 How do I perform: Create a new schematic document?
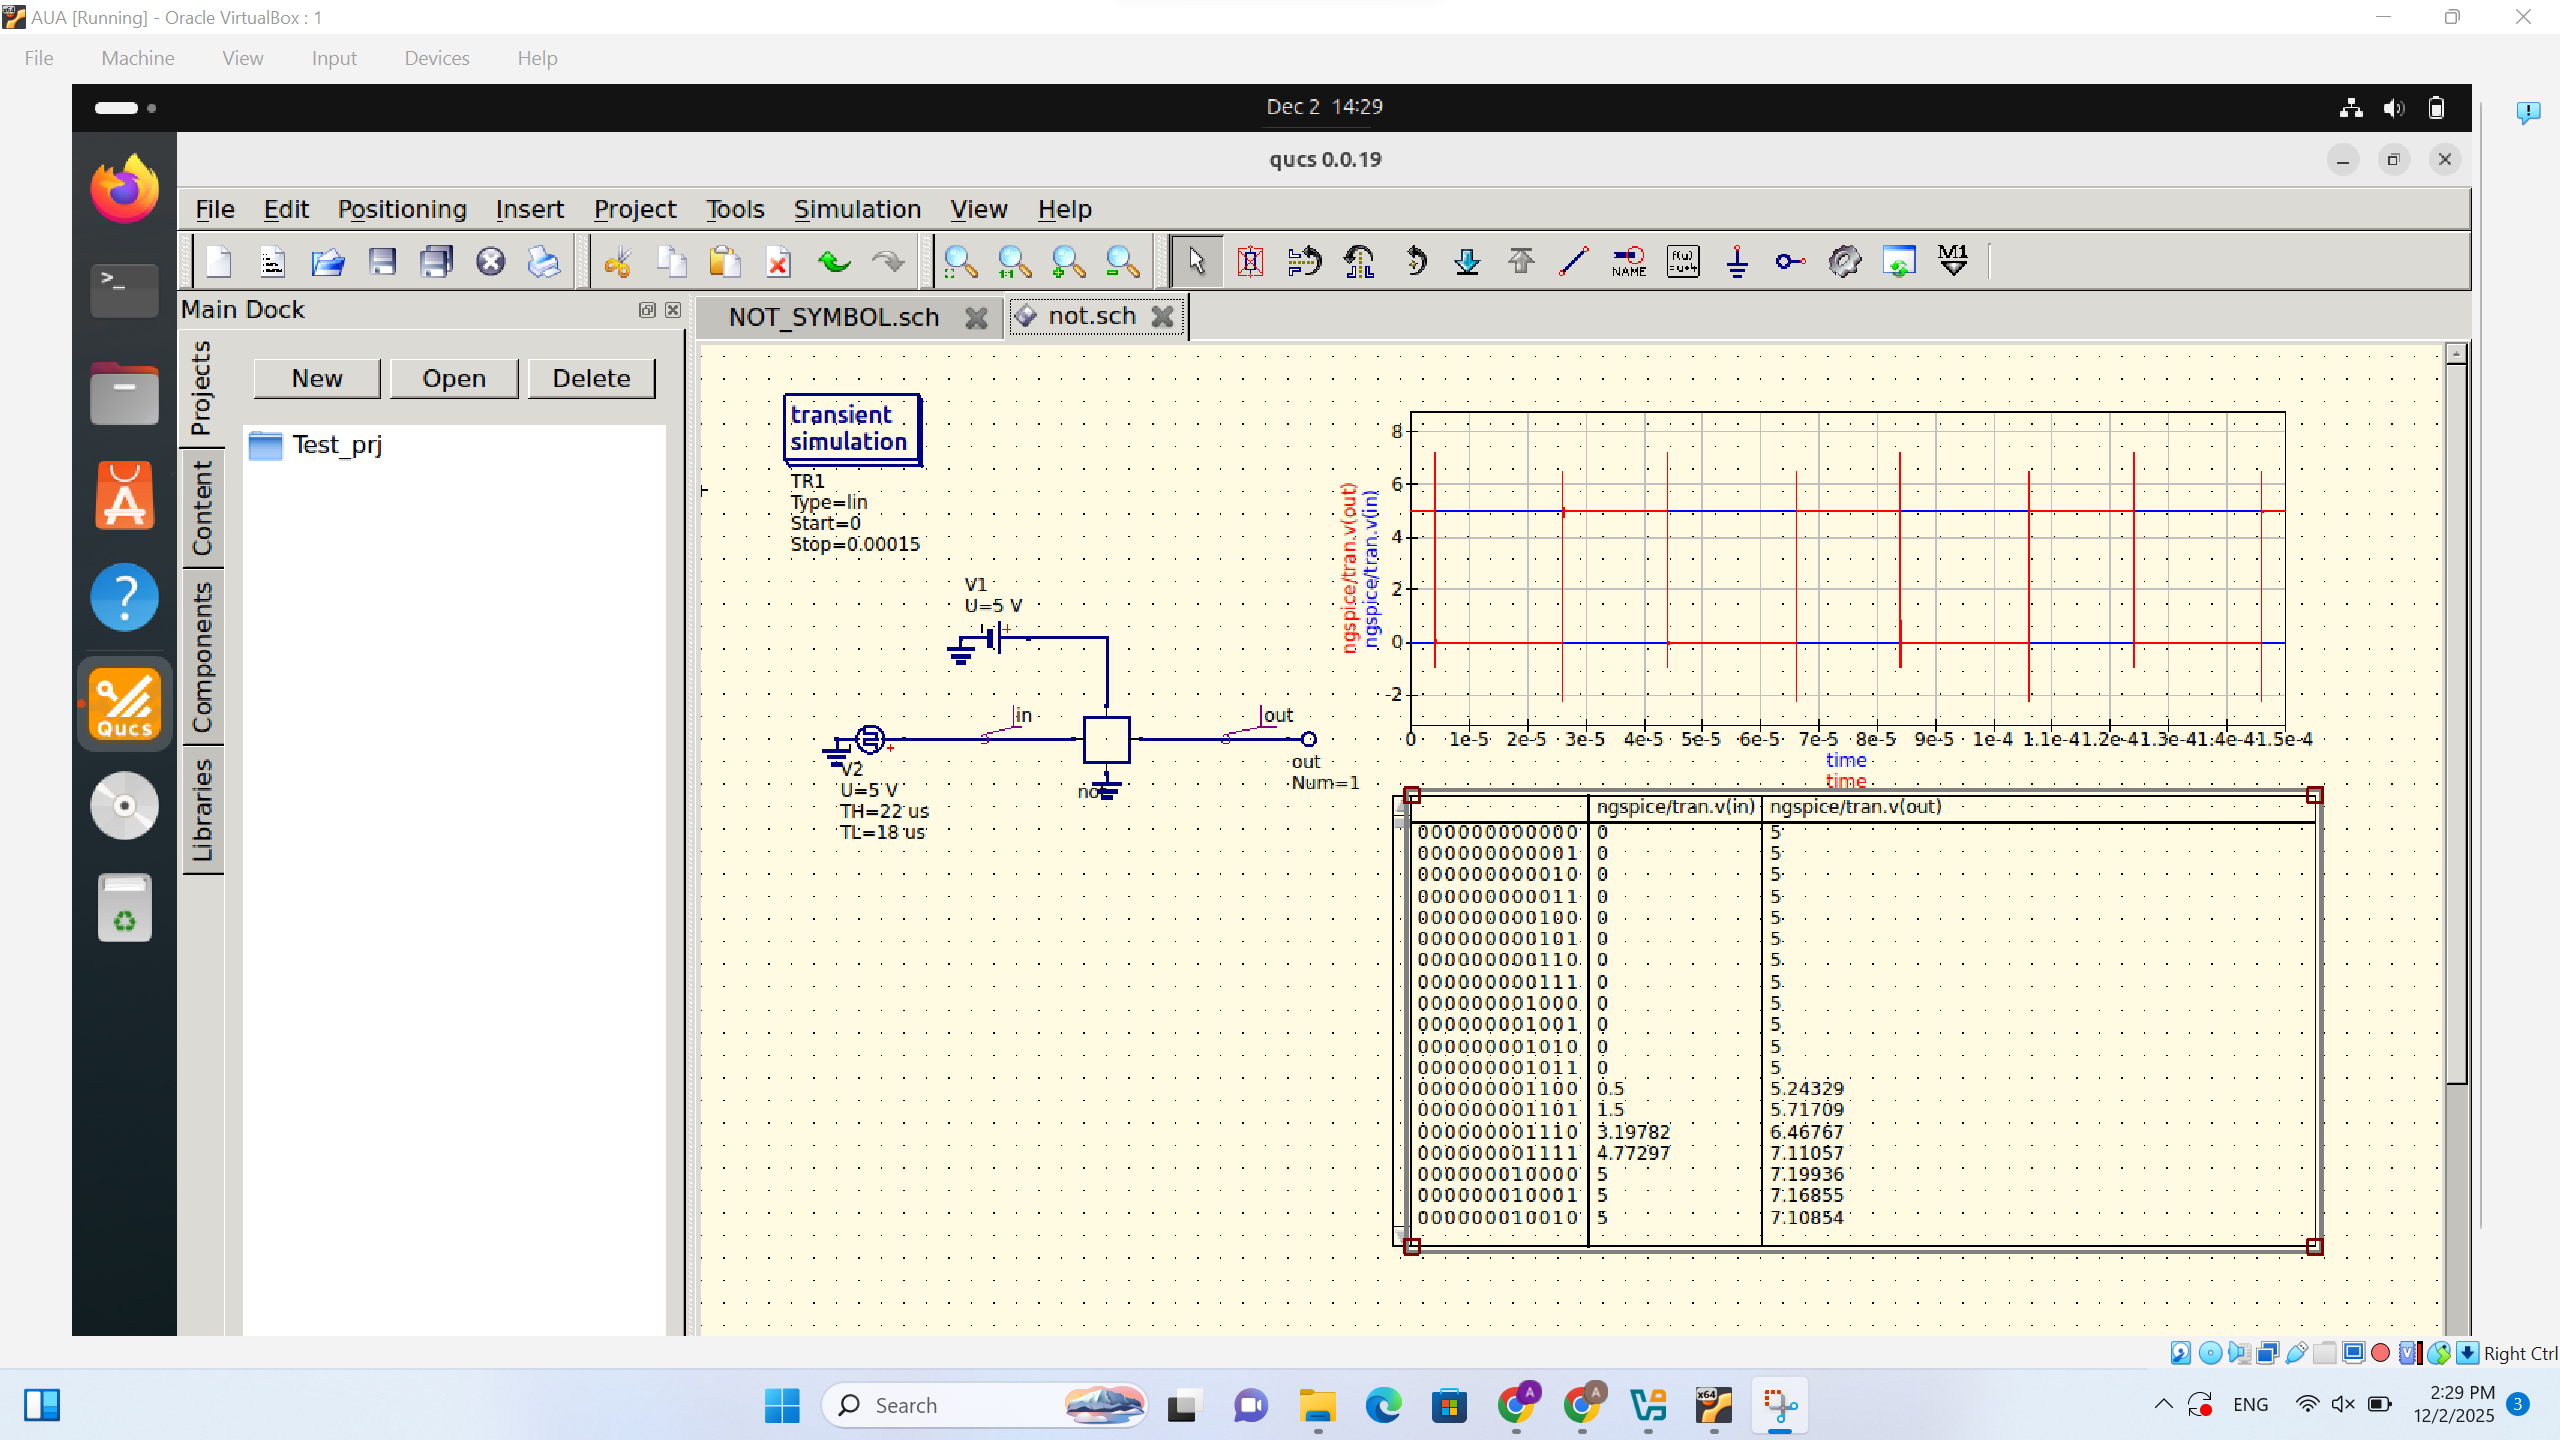(218, 262)
